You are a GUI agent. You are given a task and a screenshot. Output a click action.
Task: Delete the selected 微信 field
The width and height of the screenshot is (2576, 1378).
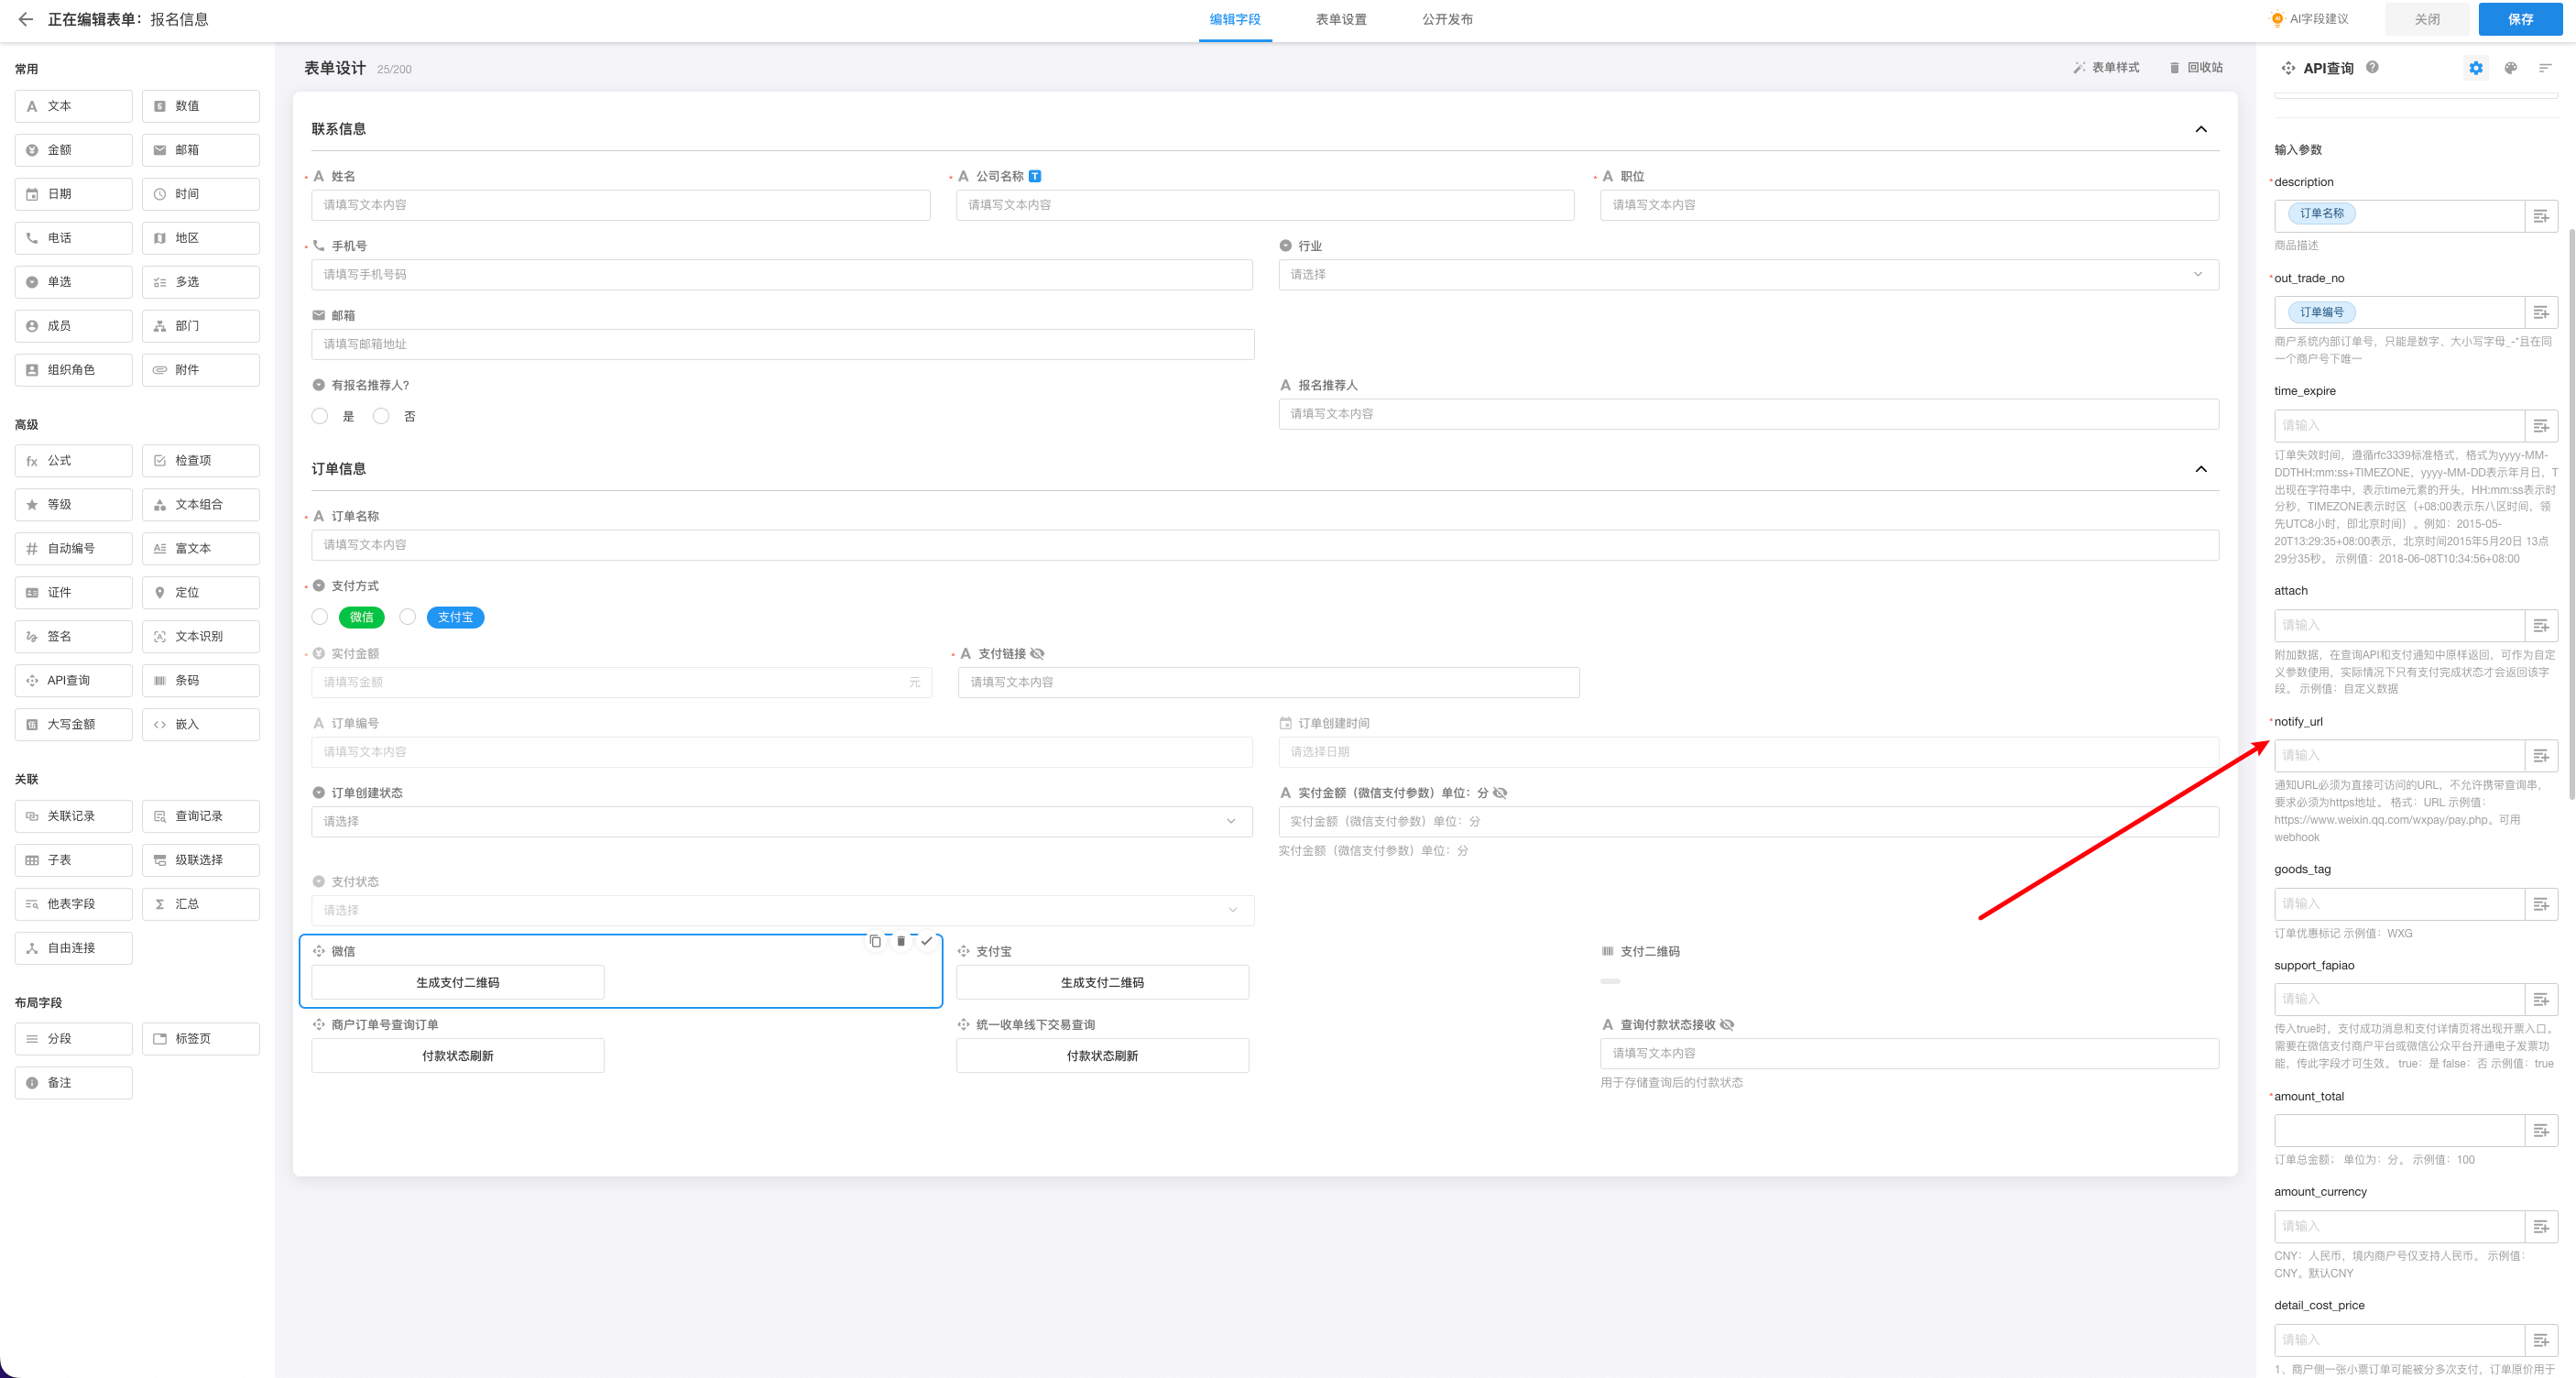(901, 941)
